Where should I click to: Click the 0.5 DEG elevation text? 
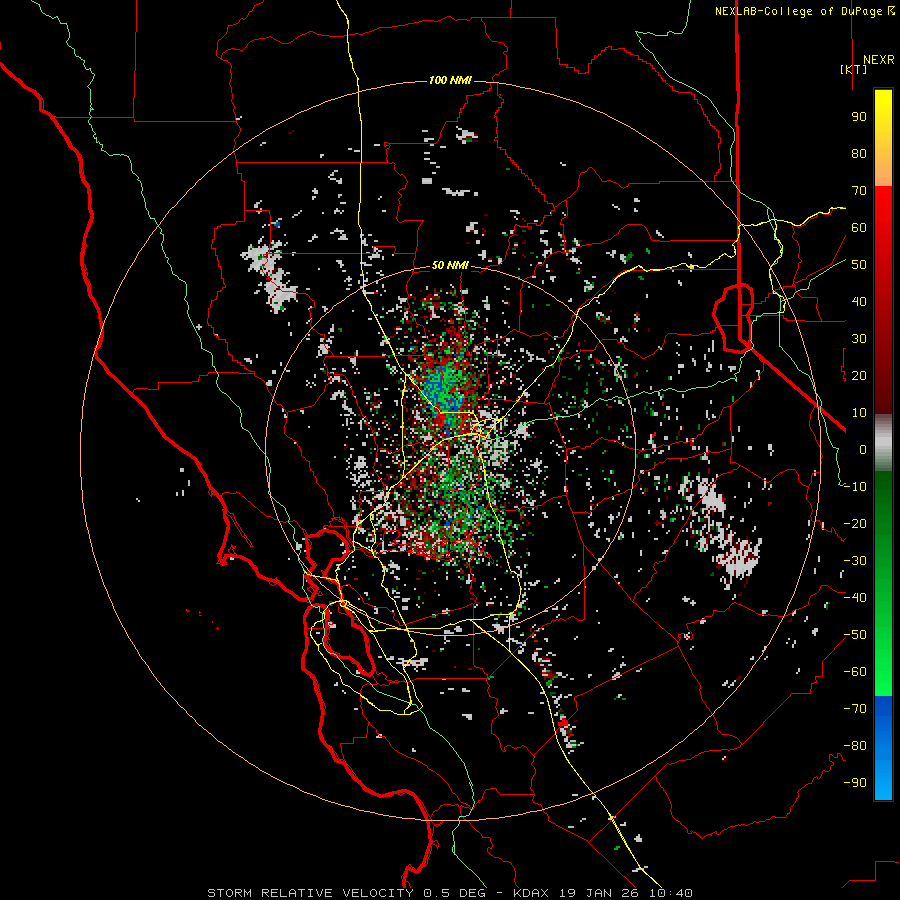pyautogui.click(x=455, y=893)
